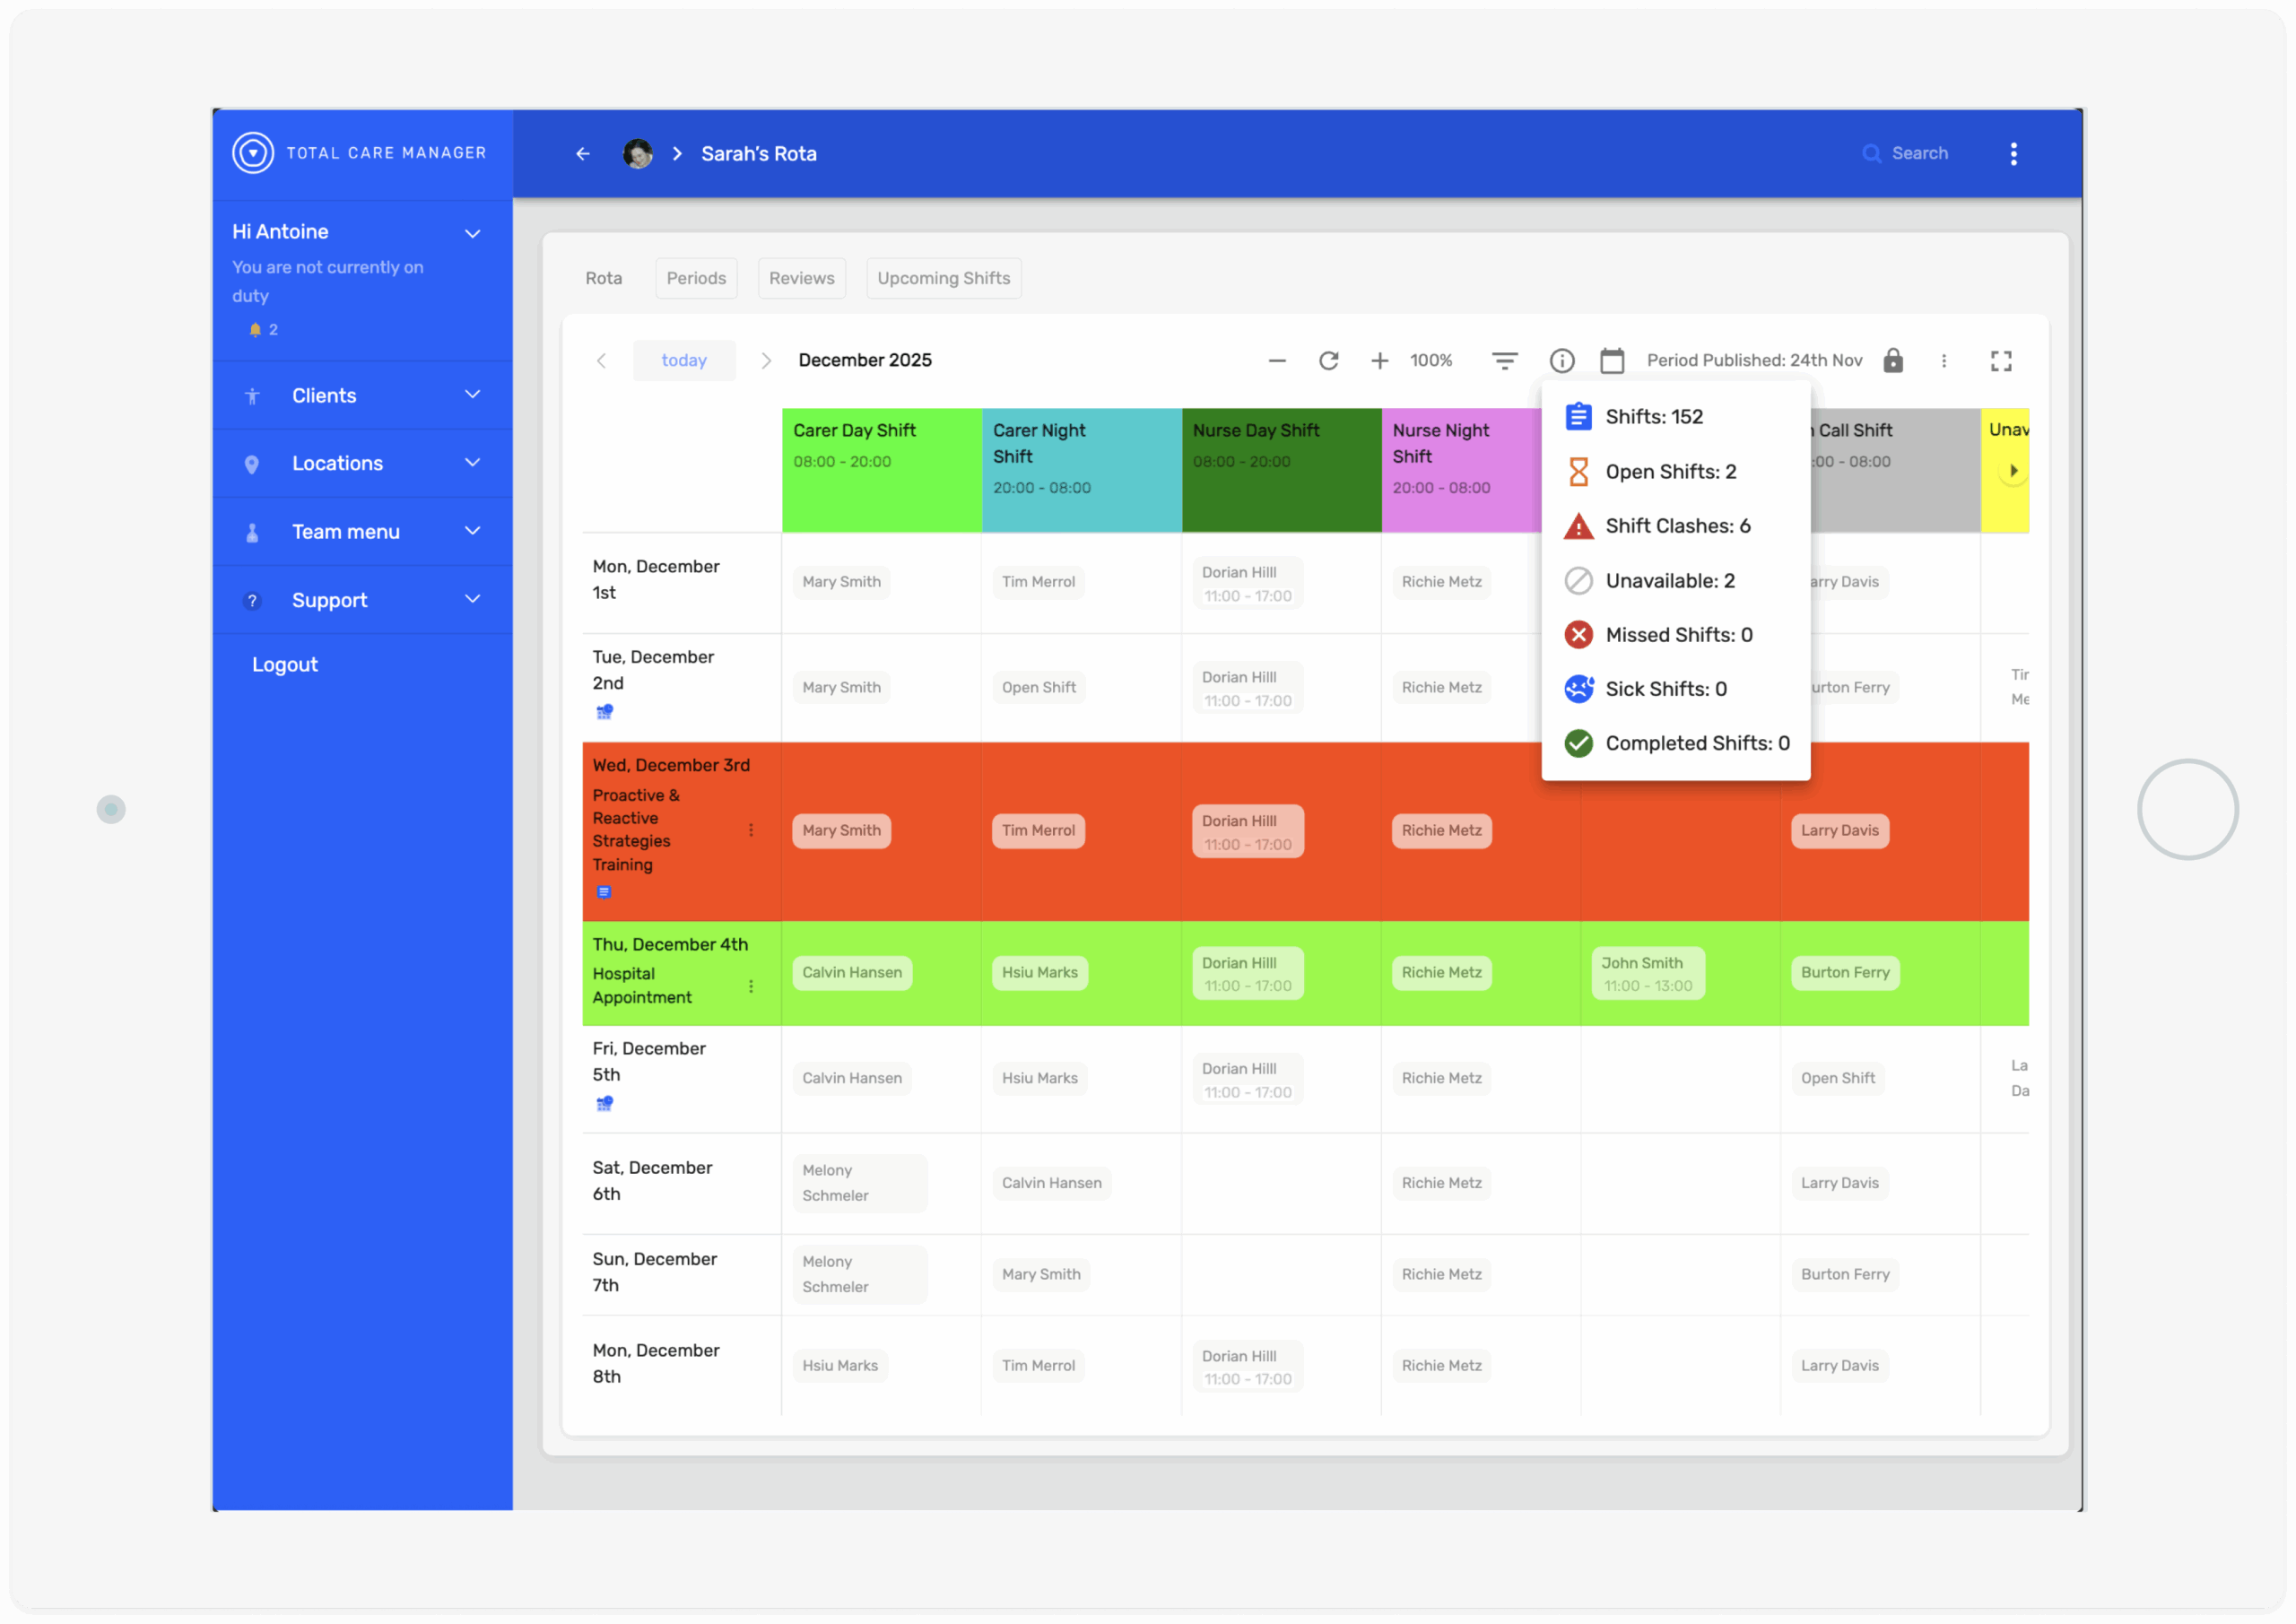Refresh the rota with the reload icon
The height and width of the screenshot is (1624, 2296).
pos(1328,360)
